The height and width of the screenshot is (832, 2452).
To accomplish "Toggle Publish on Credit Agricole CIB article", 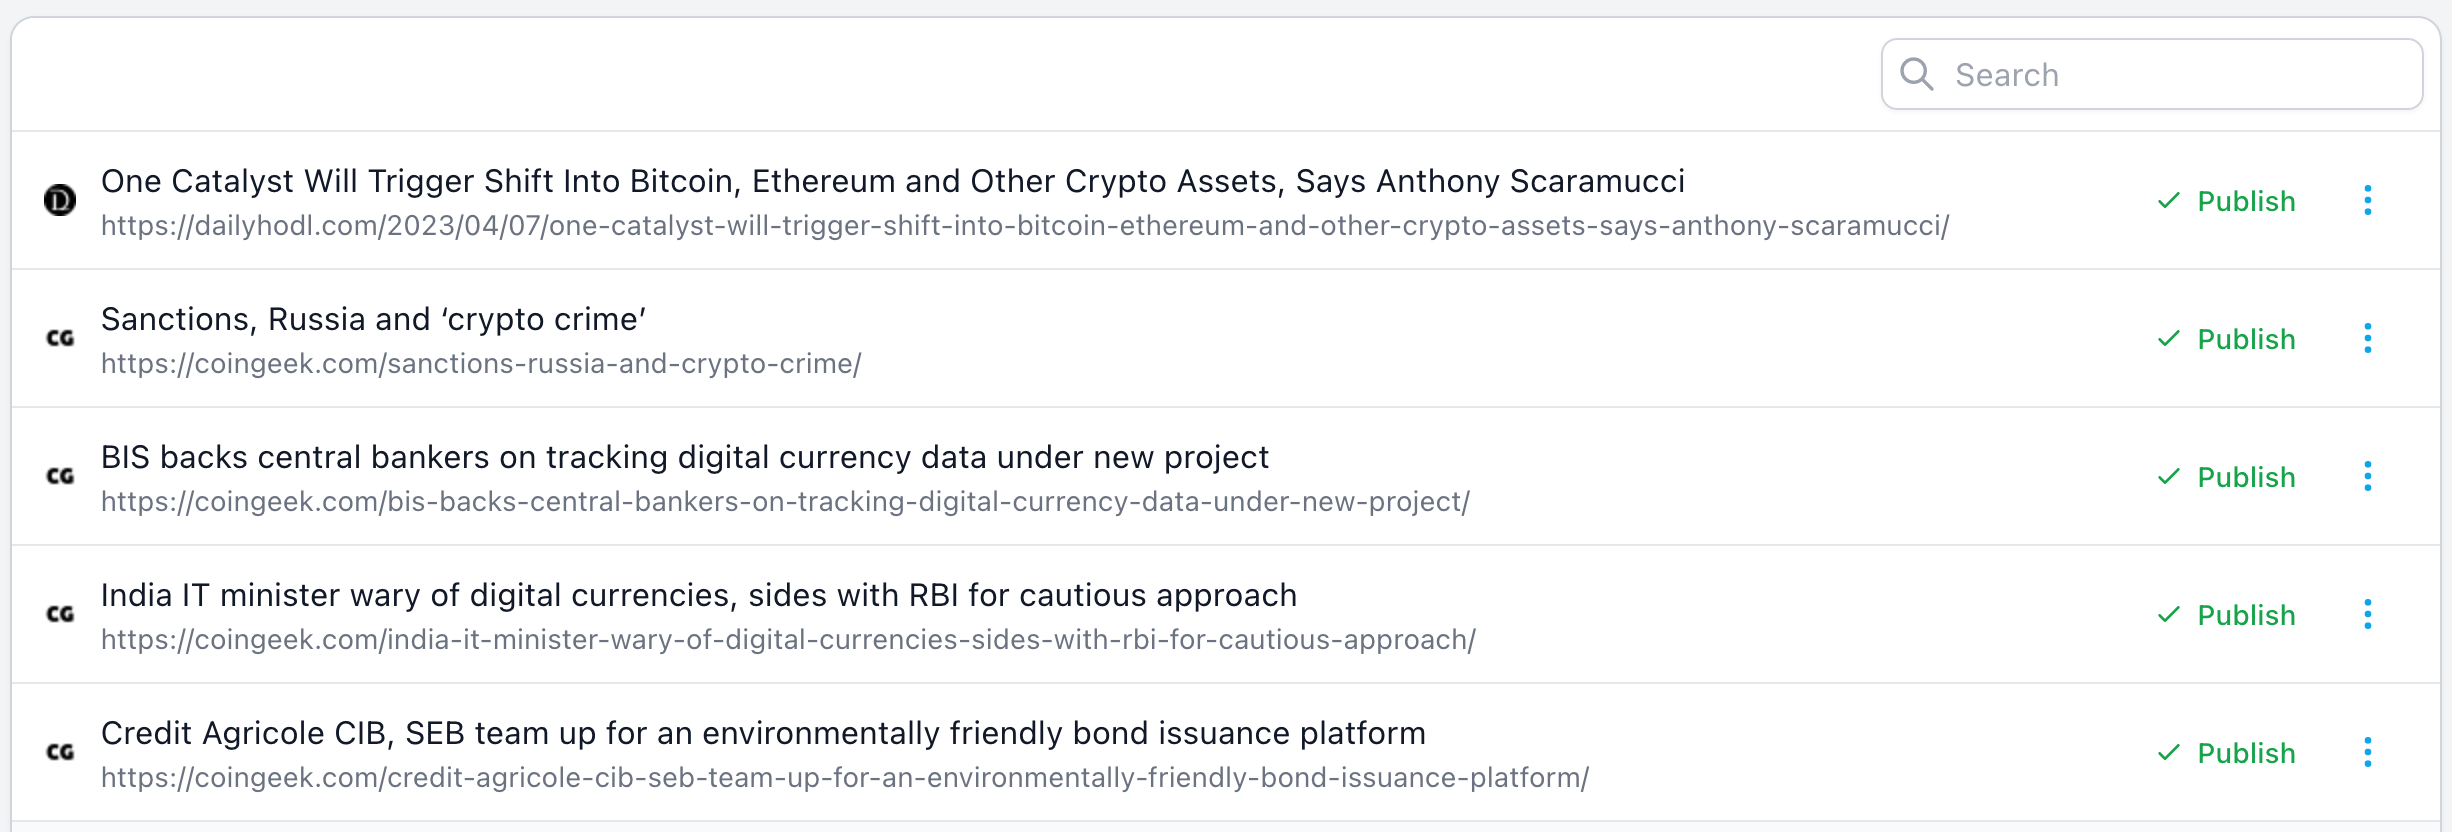I will [2227, 753].
